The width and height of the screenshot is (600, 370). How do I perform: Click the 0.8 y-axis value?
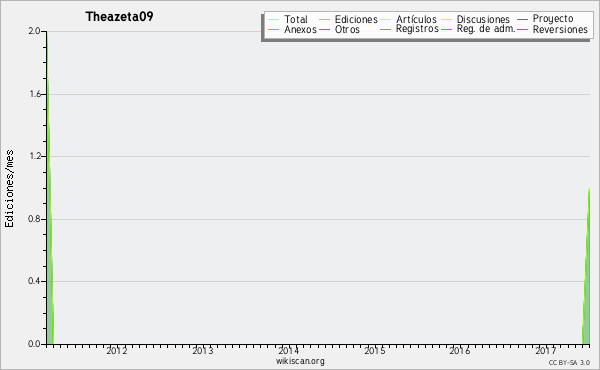34,219
